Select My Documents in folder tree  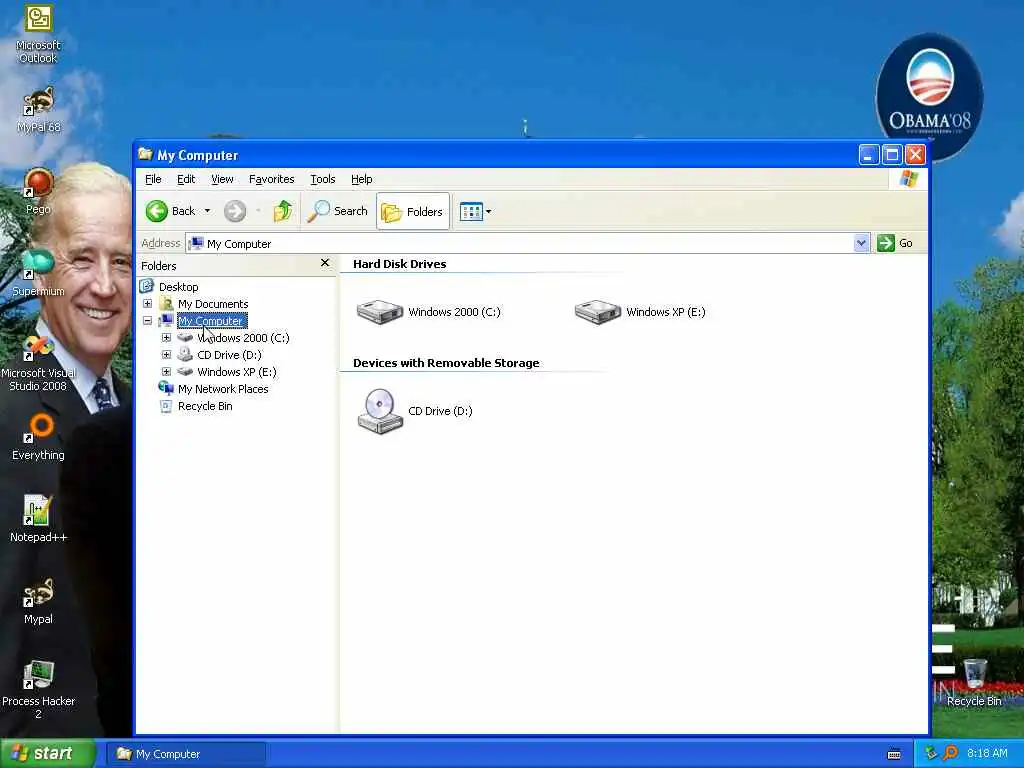[213, 304]
